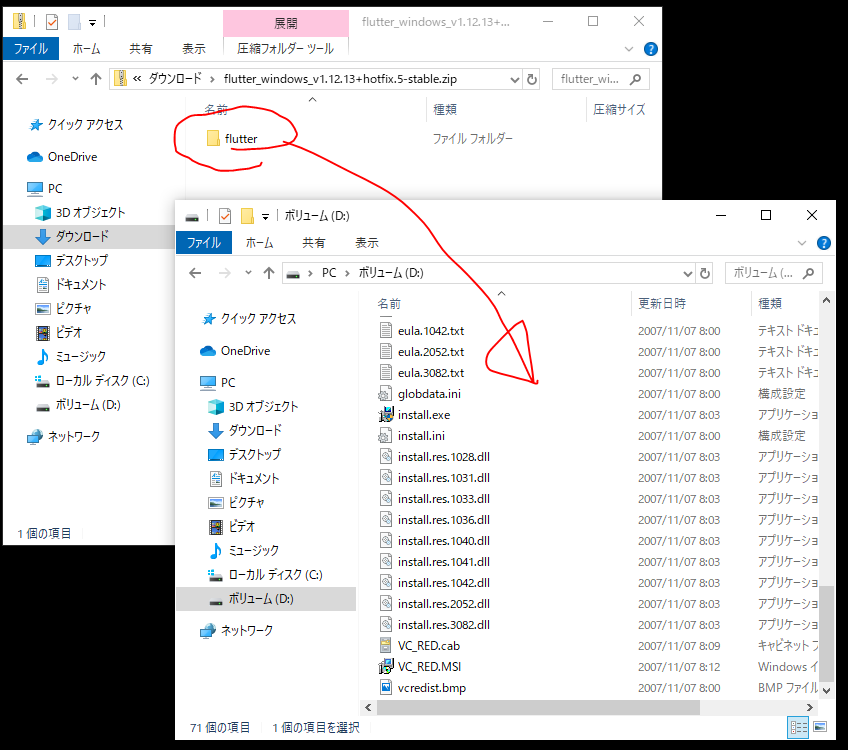This screenshot has width=848, height=750.
Task: Switch to details view in Volume (D:) window
Action: point(798,727)
